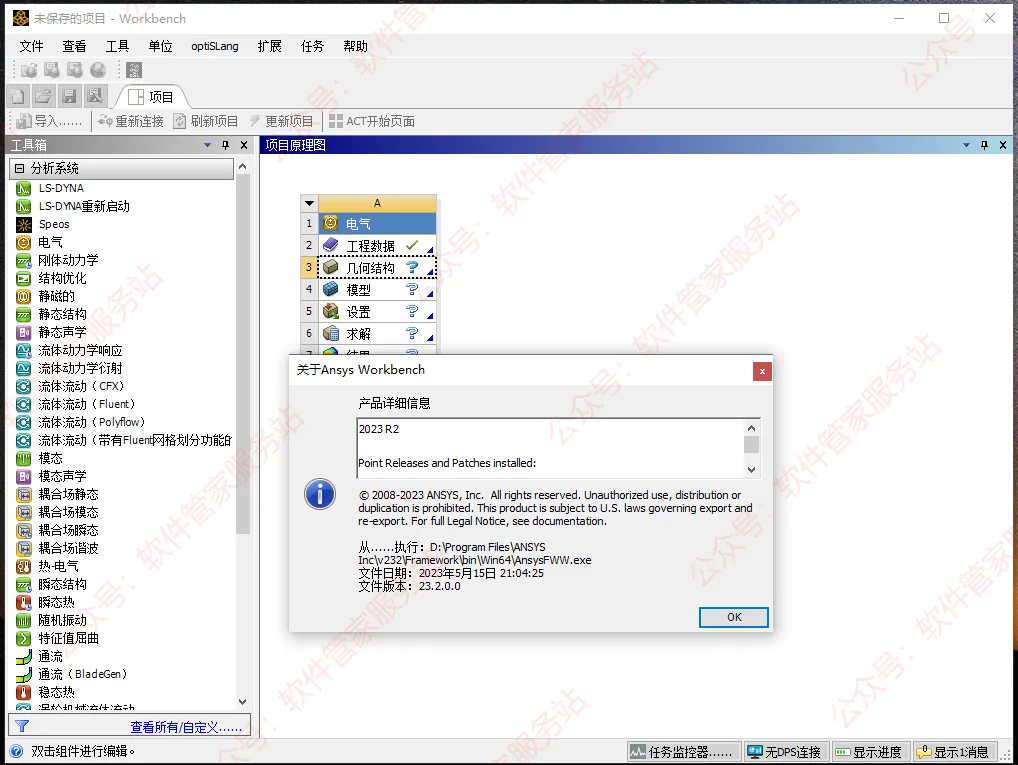
Task: Click the 求解 cell icon
Action: click(330, 333)
